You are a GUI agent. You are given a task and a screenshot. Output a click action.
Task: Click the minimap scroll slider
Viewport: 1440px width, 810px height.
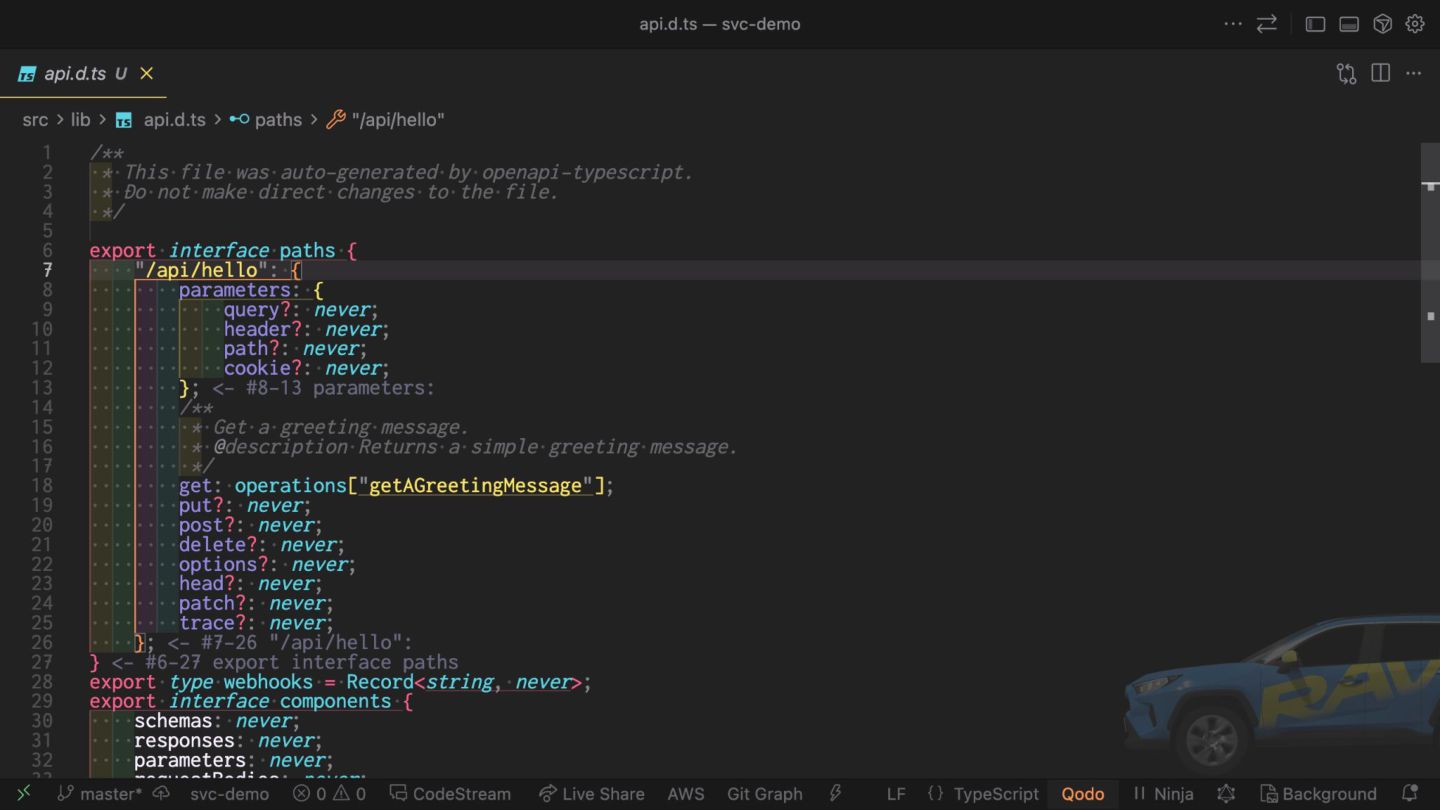[1429, 252]
